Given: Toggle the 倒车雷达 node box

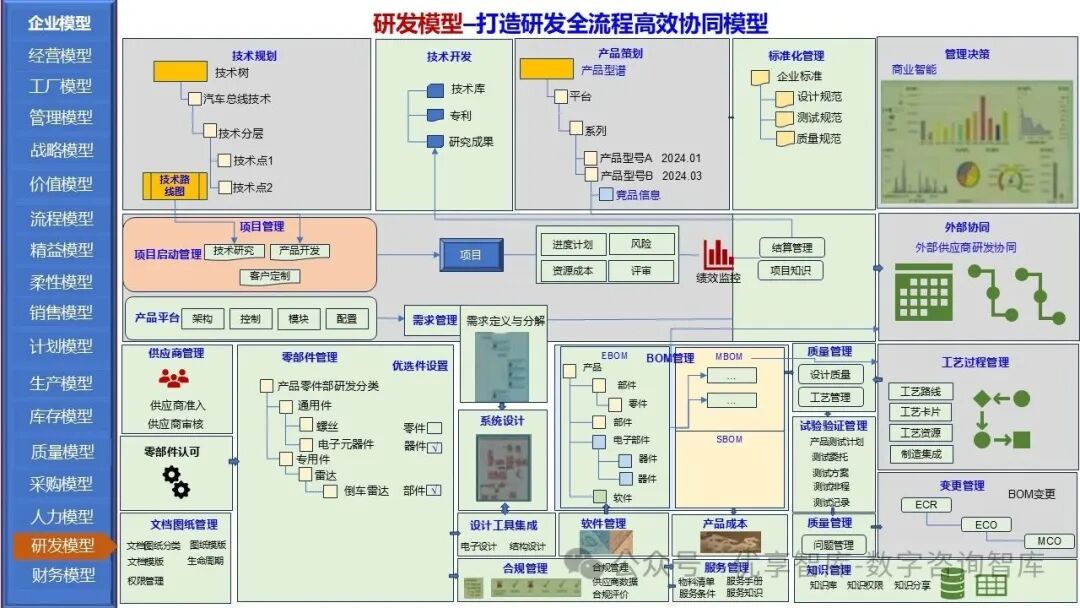Looking at the screenshot, I should [330, 491].
